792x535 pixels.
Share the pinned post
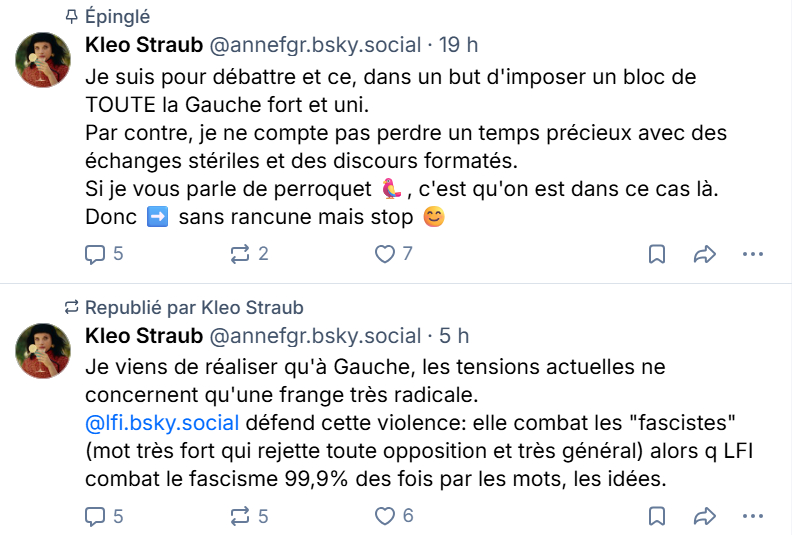tap(705, 254)
